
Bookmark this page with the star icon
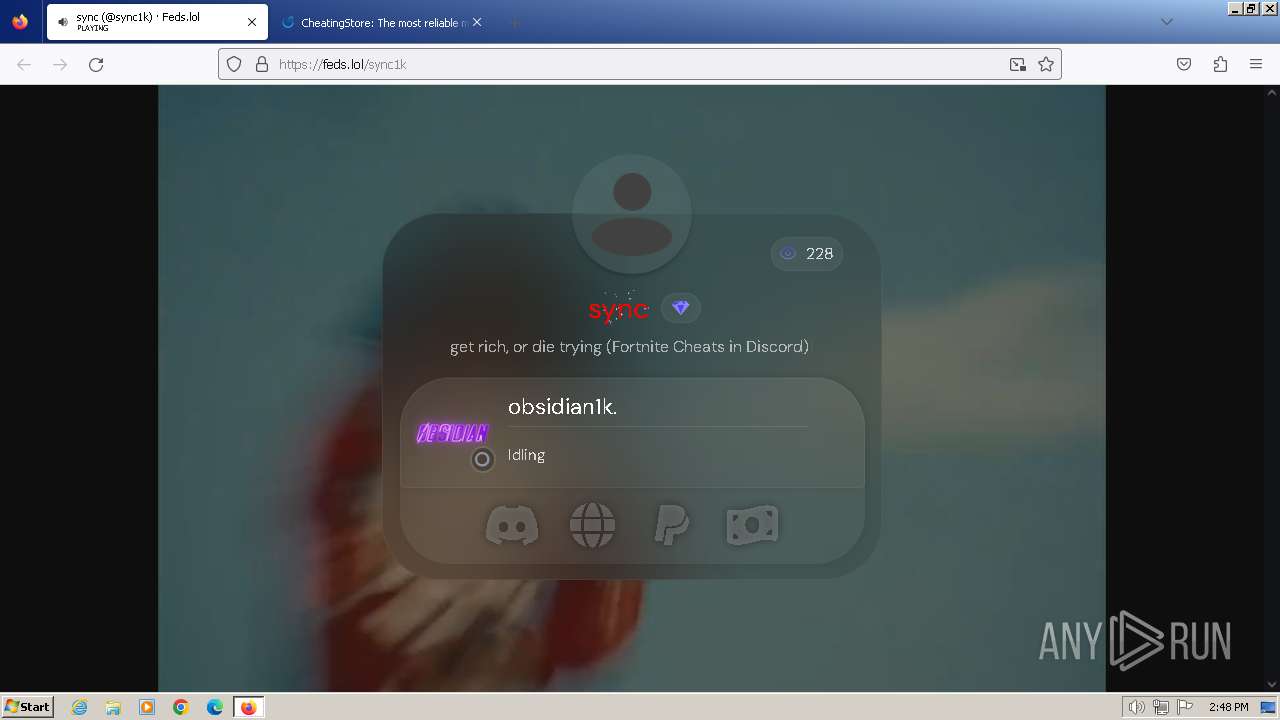pos(1046,64)
